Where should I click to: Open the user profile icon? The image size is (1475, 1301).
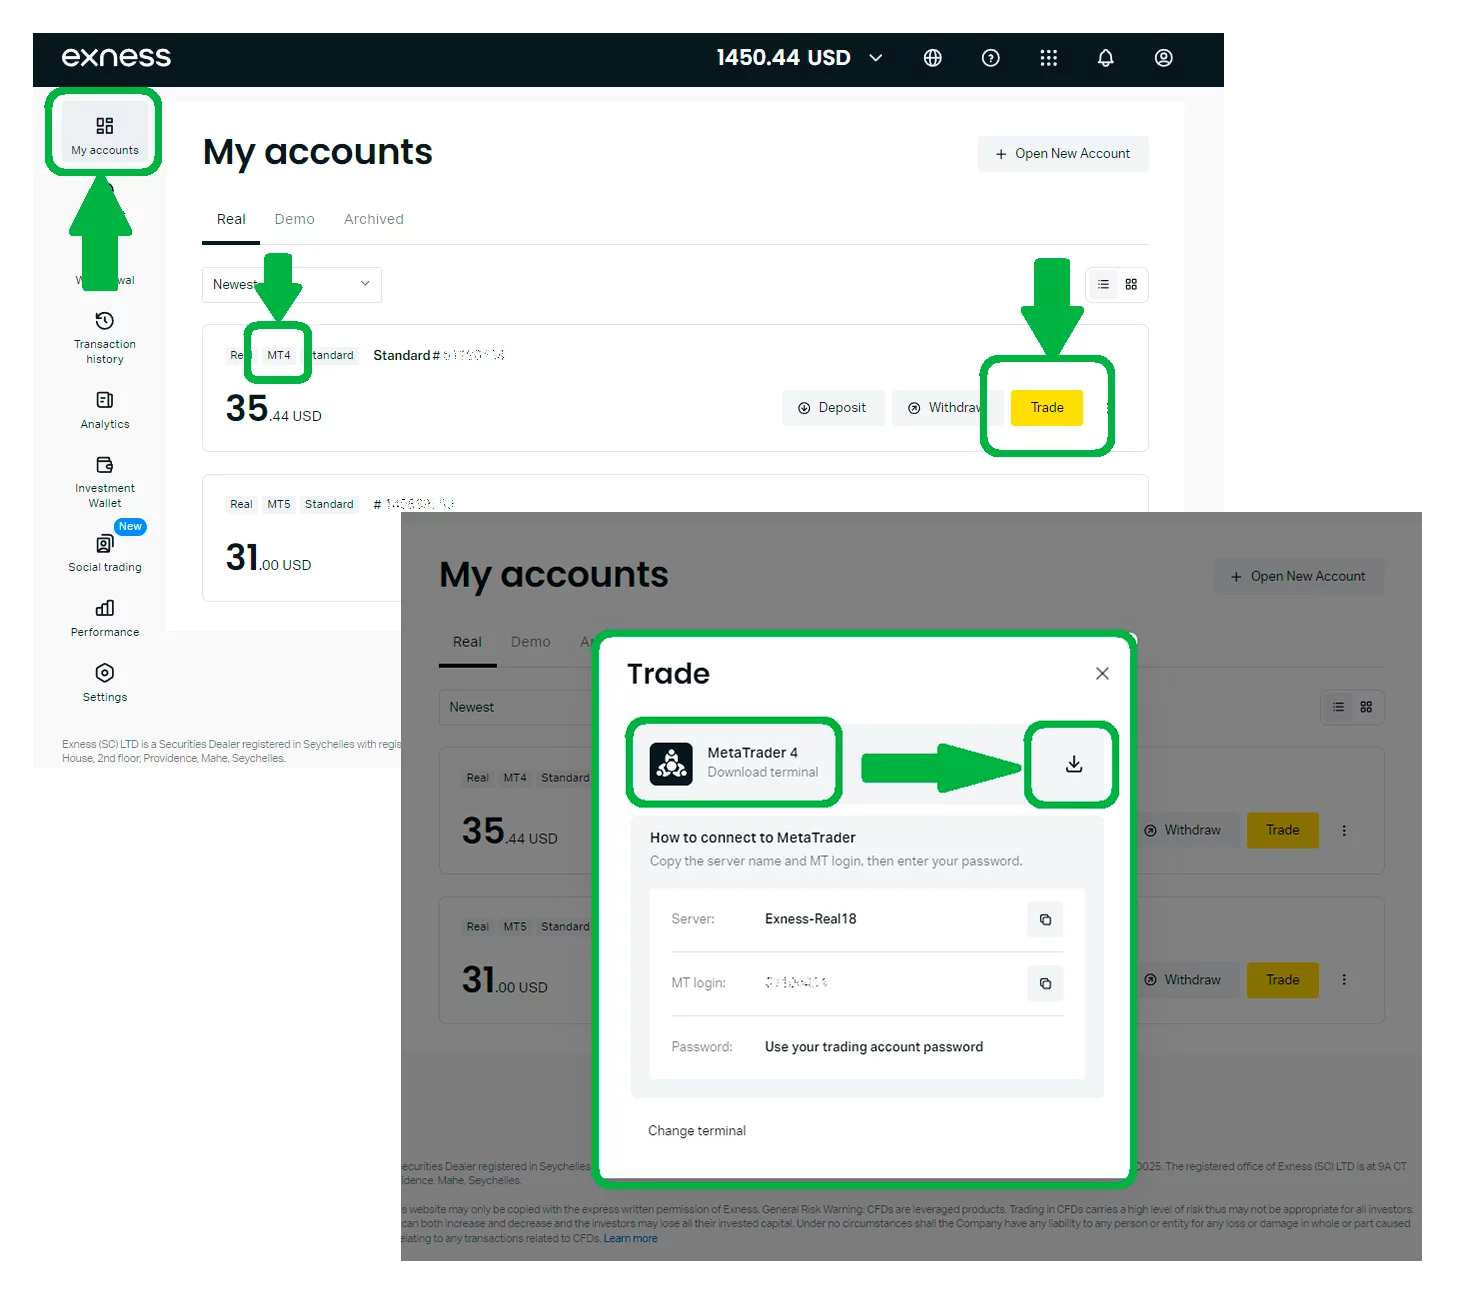pos(1163,58)
